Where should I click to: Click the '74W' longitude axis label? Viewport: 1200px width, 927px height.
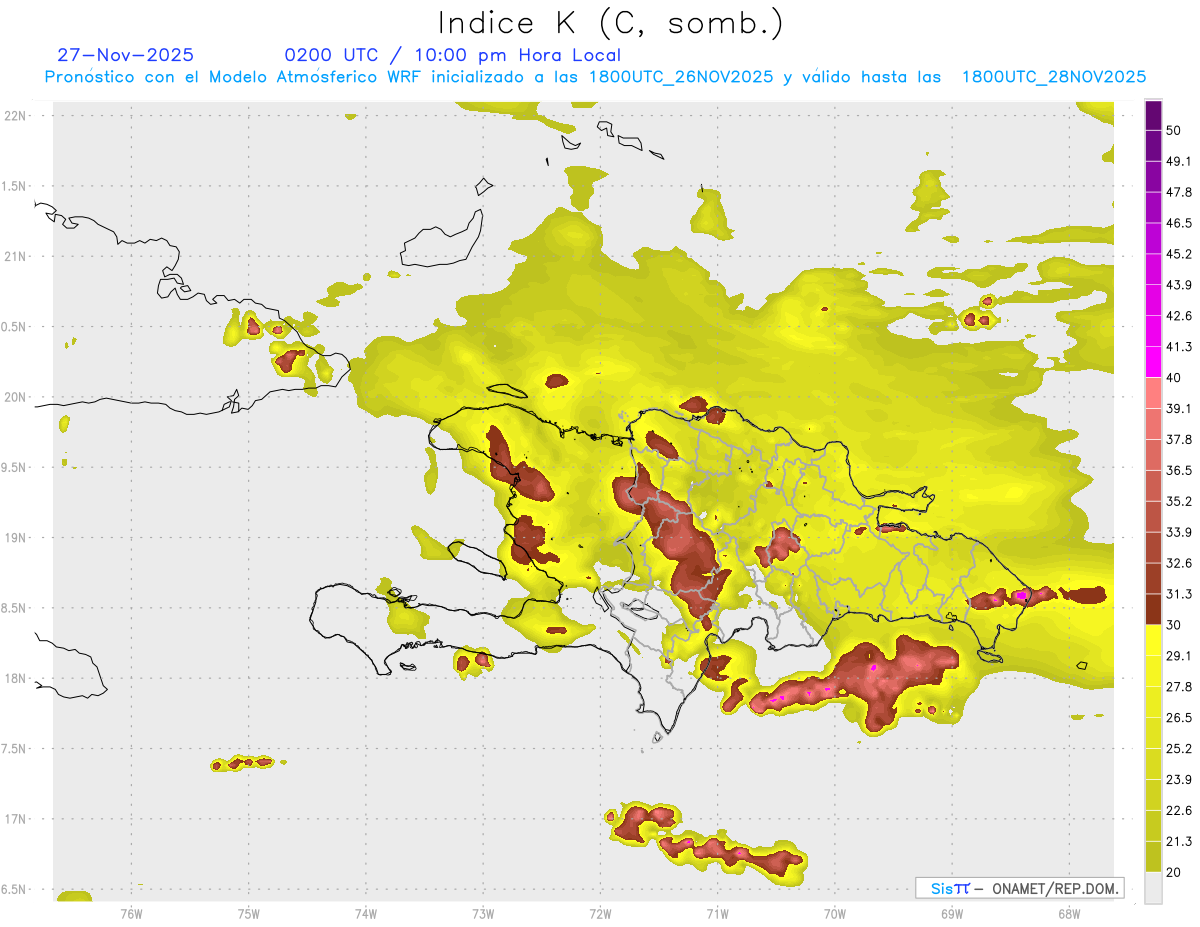point(366,913)
